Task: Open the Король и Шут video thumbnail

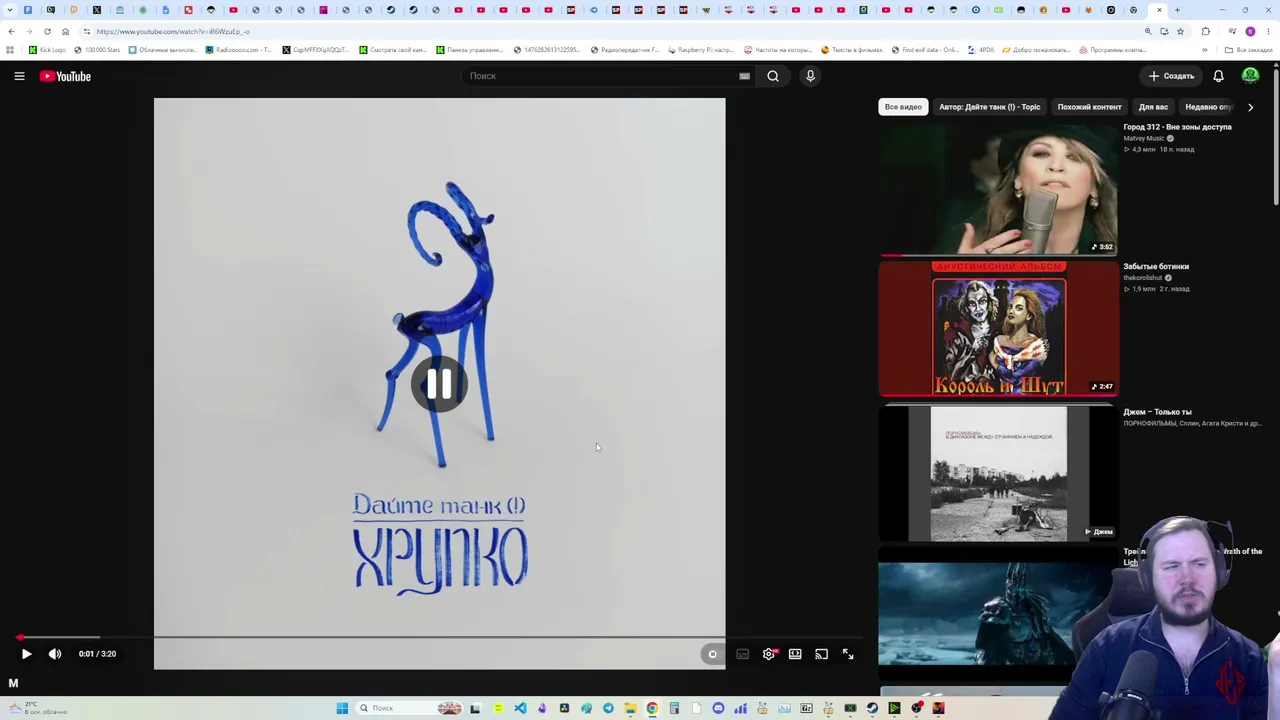Action: pyautogui.click(x=998, y=329)
